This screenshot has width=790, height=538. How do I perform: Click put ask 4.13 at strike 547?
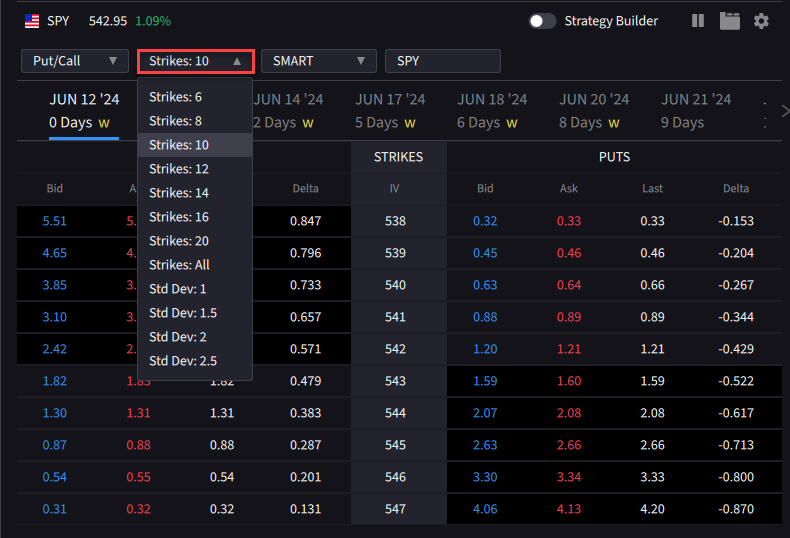(x=569, y=509)
